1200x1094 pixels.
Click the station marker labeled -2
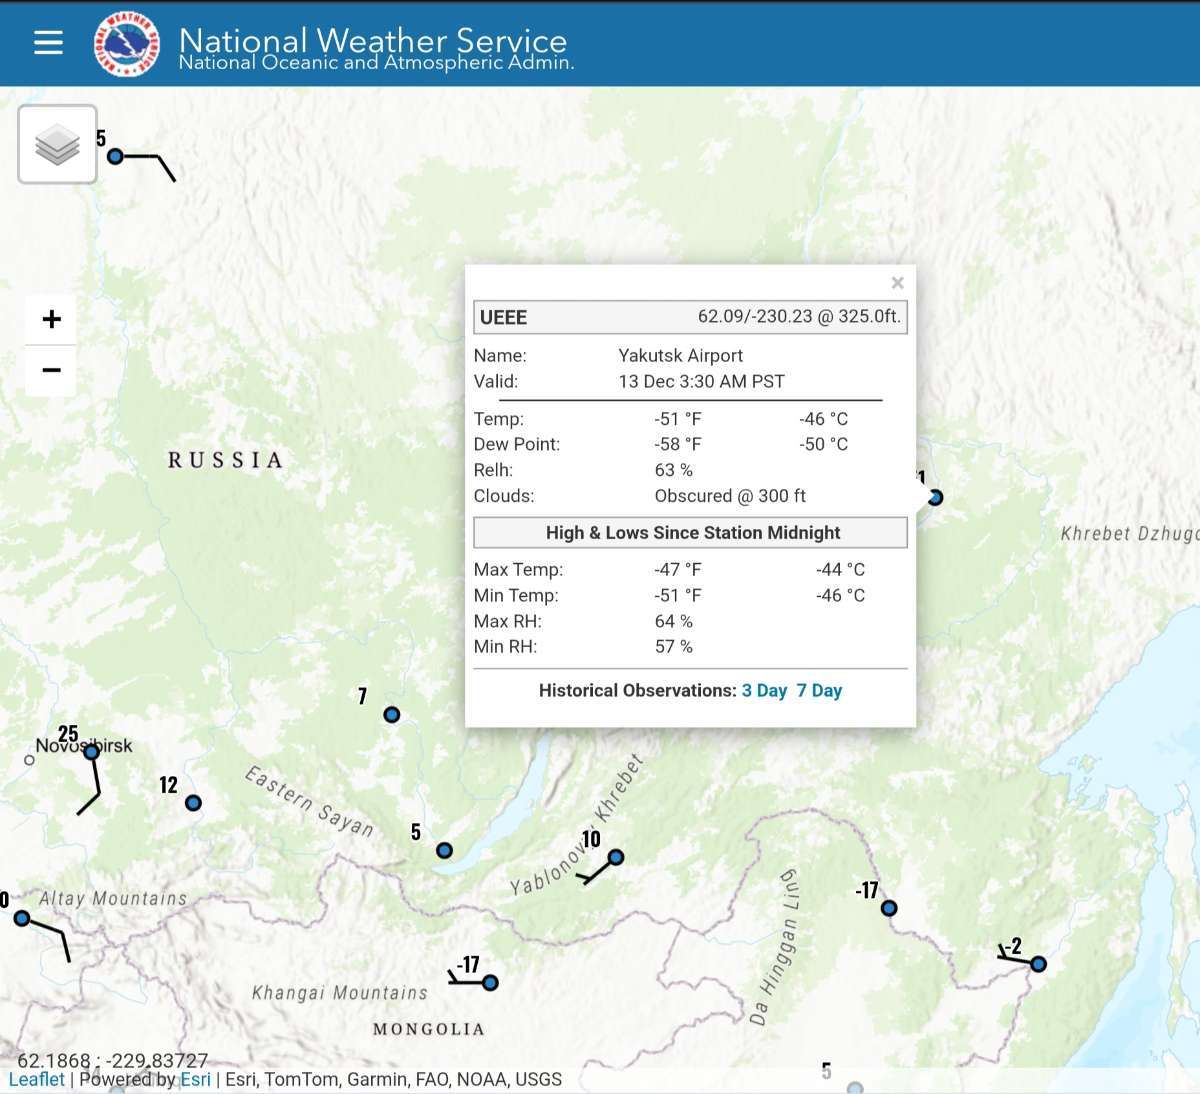(x=1038, y=964)
